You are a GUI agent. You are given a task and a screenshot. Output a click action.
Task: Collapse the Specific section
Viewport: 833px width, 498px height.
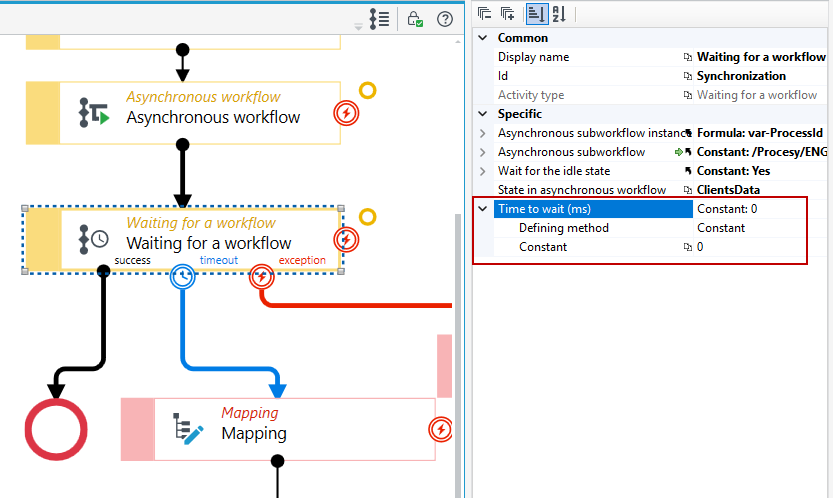[483, 114]
